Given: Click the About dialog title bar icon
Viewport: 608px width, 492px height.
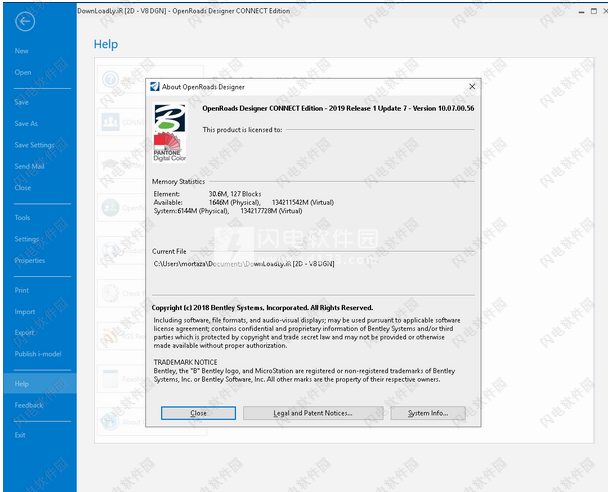Looking at the screenshot, I should (154, 86).
